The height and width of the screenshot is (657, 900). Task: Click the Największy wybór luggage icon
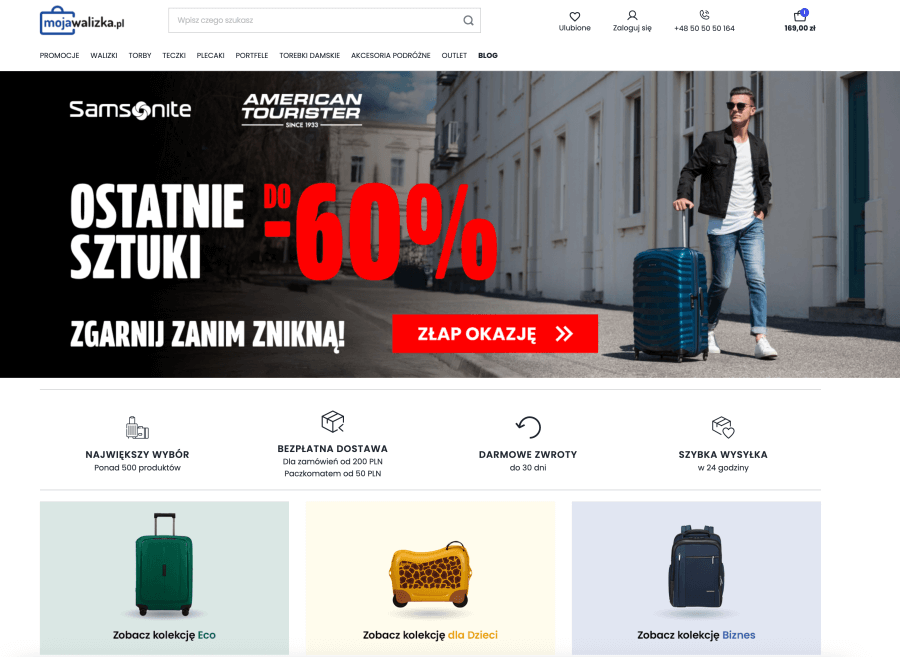tap(137, 428)
